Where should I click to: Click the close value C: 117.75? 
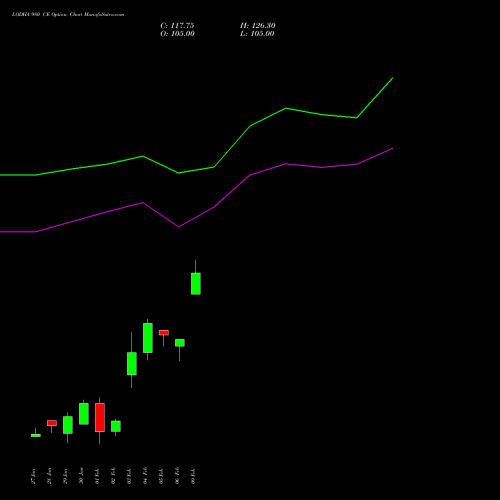coord(177,26)
